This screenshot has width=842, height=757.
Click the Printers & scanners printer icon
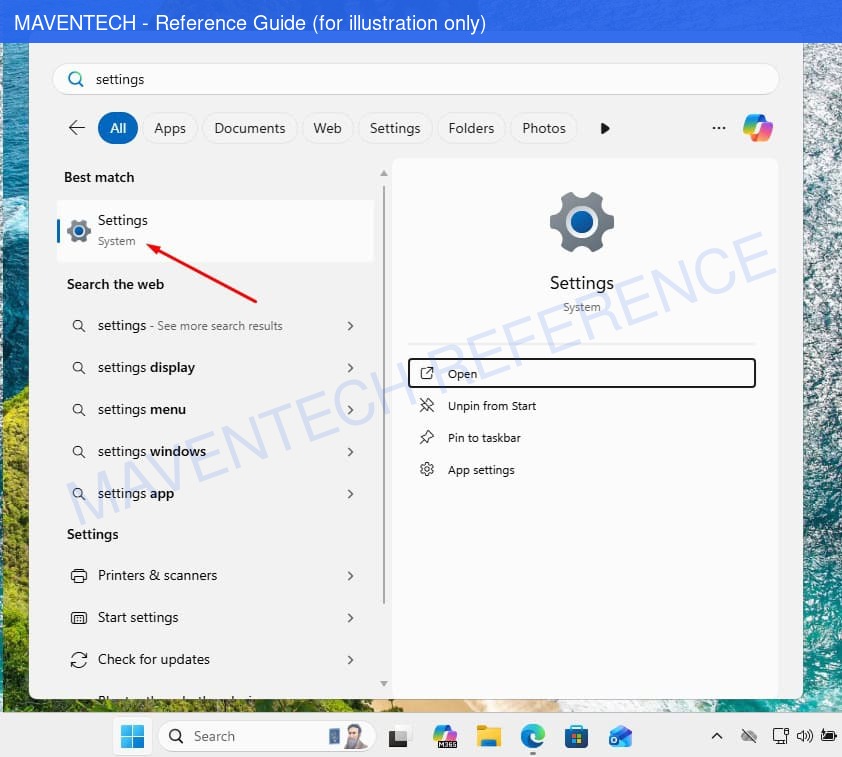point(79,576)
